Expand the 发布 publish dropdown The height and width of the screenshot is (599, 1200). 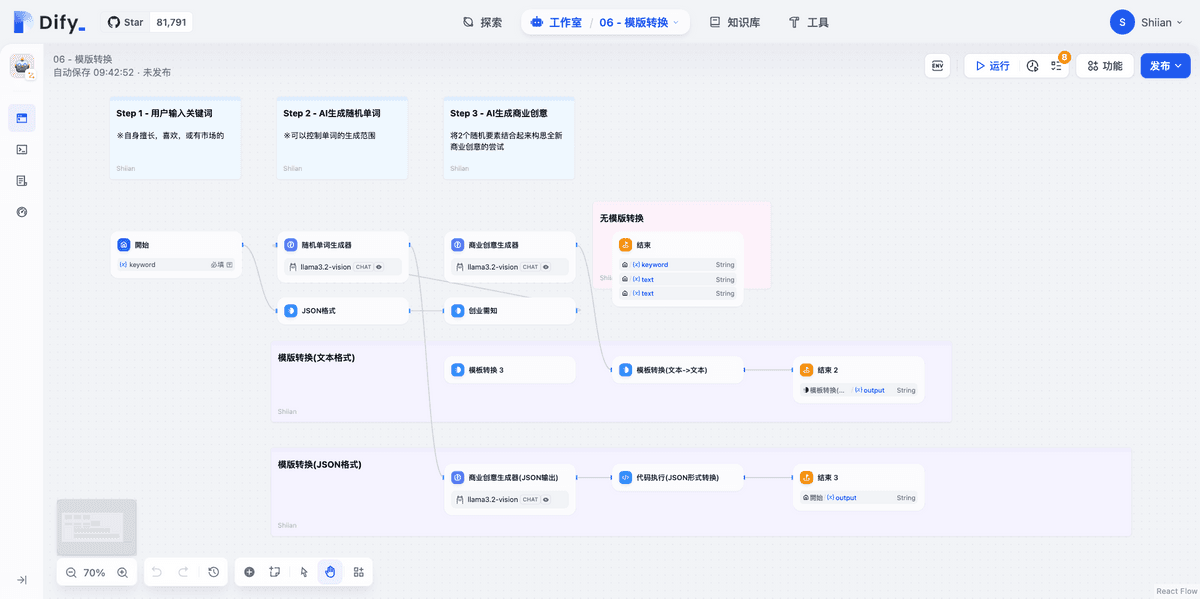1165,66
